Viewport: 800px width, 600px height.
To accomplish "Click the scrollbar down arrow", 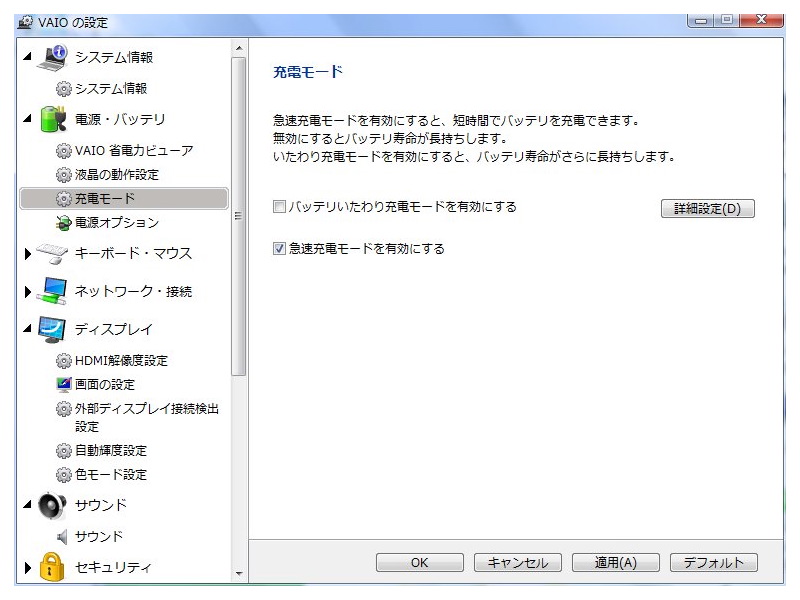I will point(239,574).
